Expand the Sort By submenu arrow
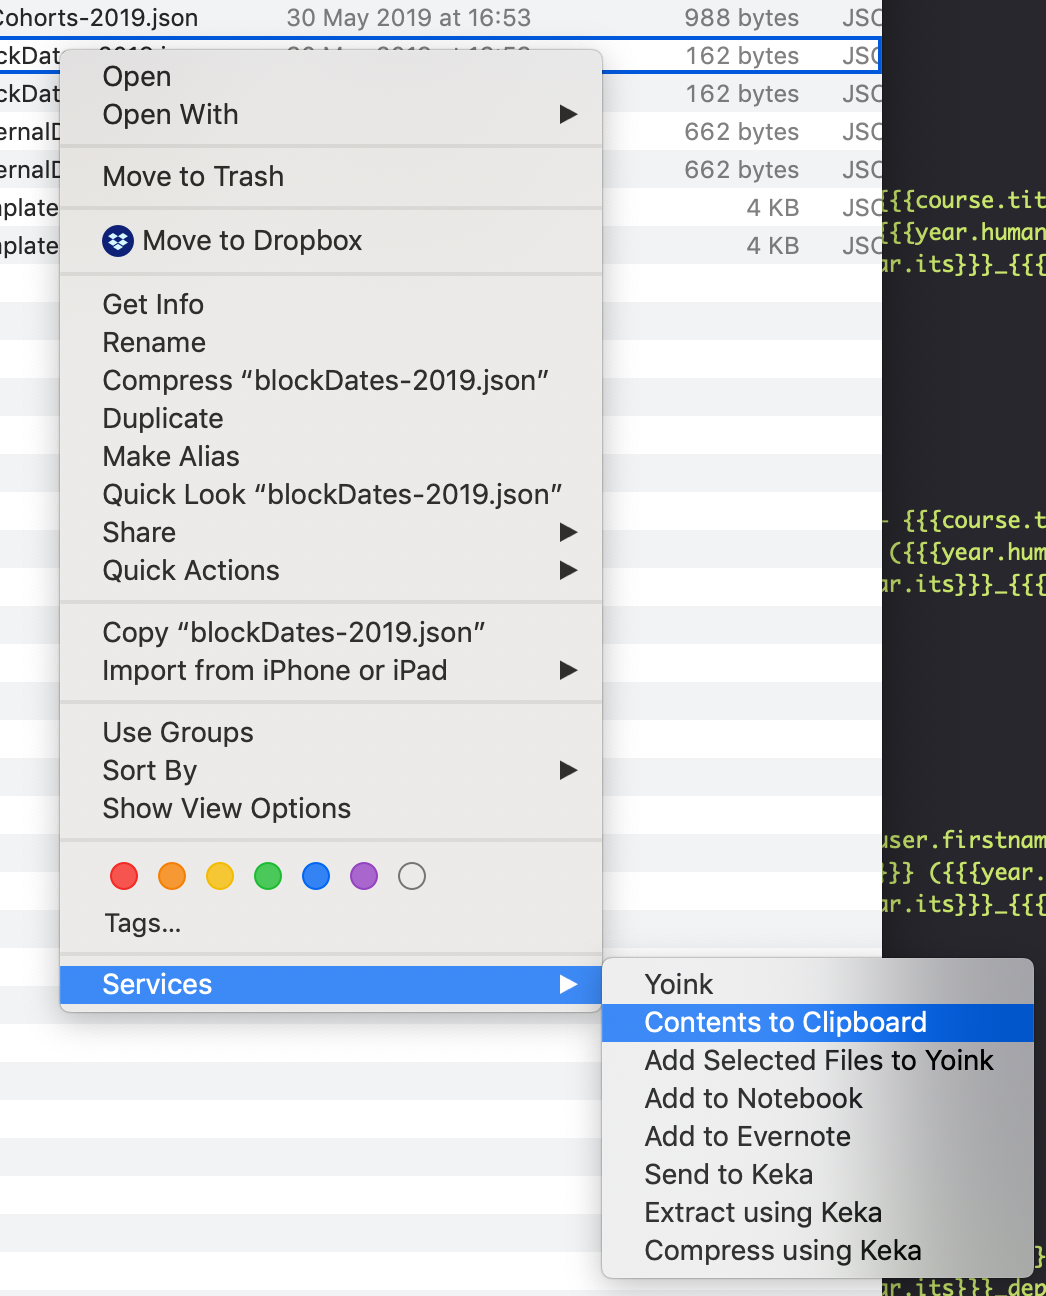Image resolution: width=1046 pixels, height=1296 pixels. [x=568, y=770]
